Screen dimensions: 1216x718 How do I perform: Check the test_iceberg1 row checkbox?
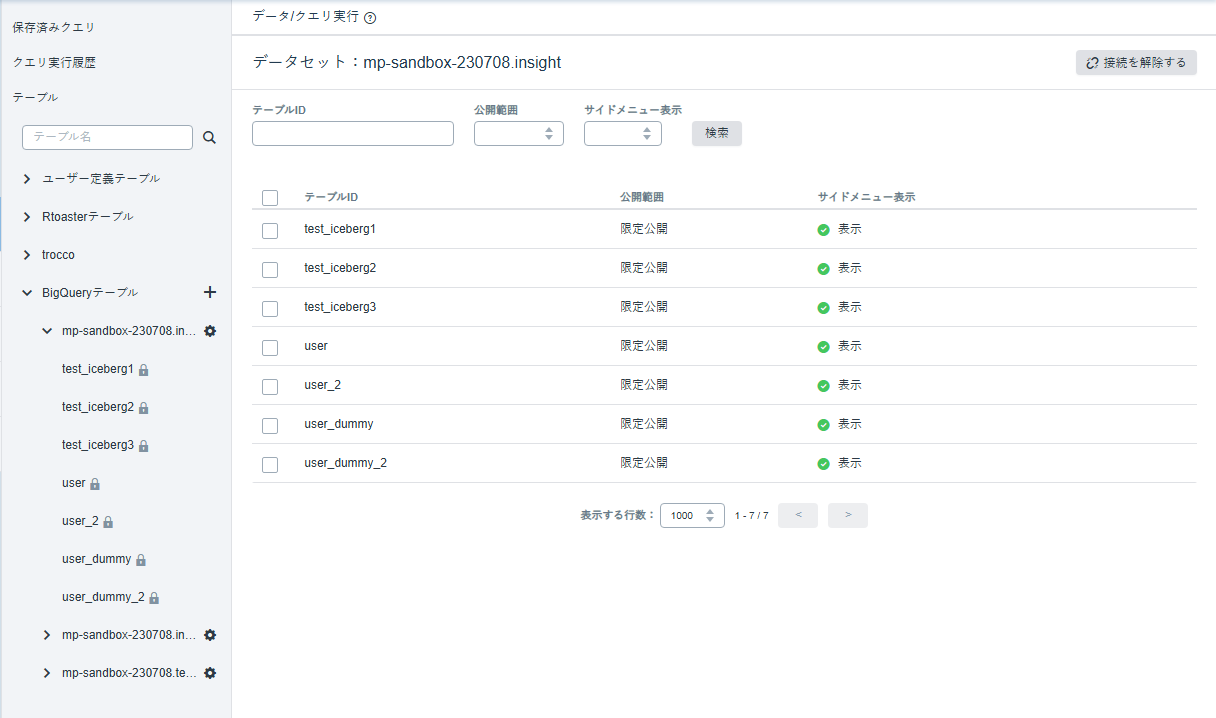tap(270, 231)
